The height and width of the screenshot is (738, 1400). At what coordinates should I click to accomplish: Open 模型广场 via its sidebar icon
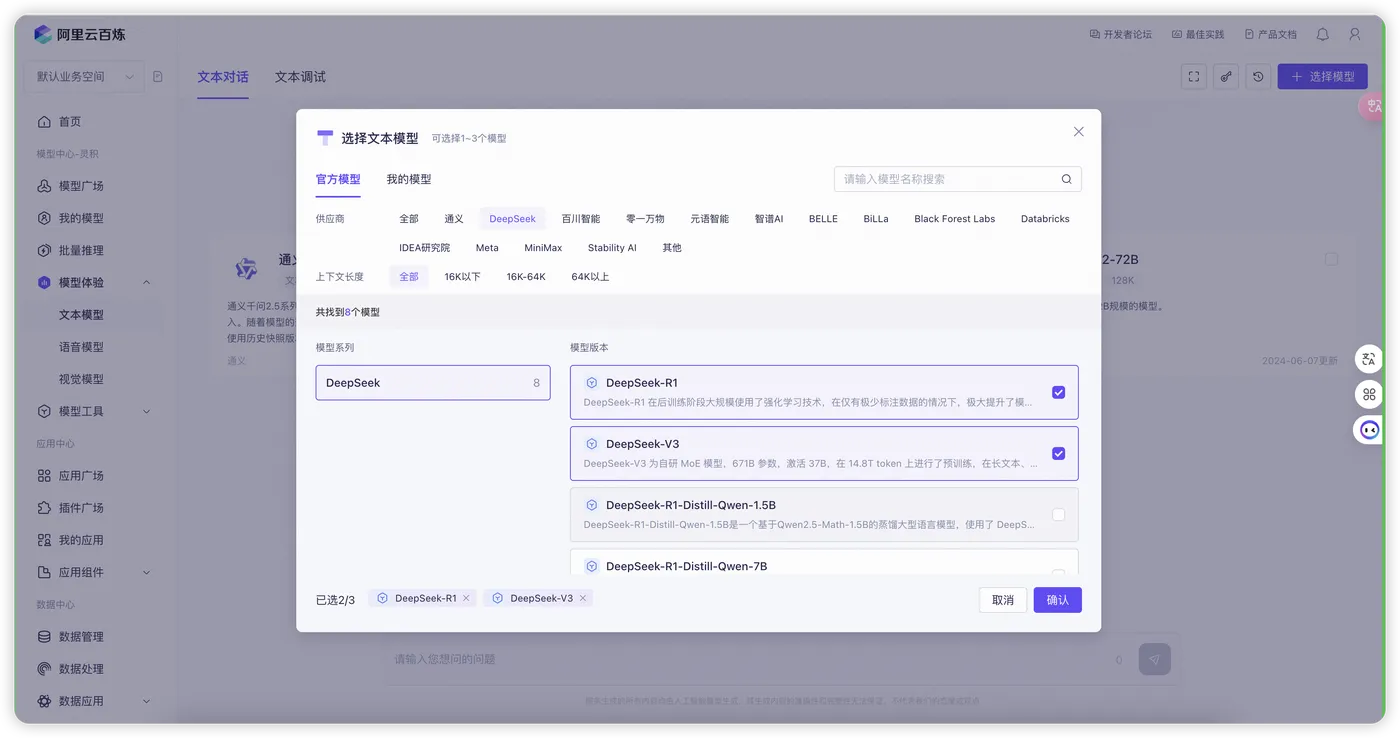(44, 186)
